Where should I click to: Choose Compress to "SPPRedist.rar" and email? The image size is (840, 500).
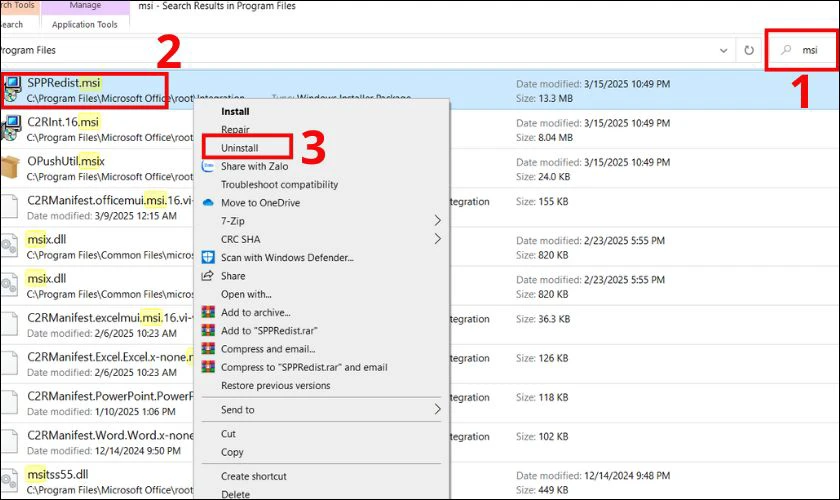pos(304,367)
